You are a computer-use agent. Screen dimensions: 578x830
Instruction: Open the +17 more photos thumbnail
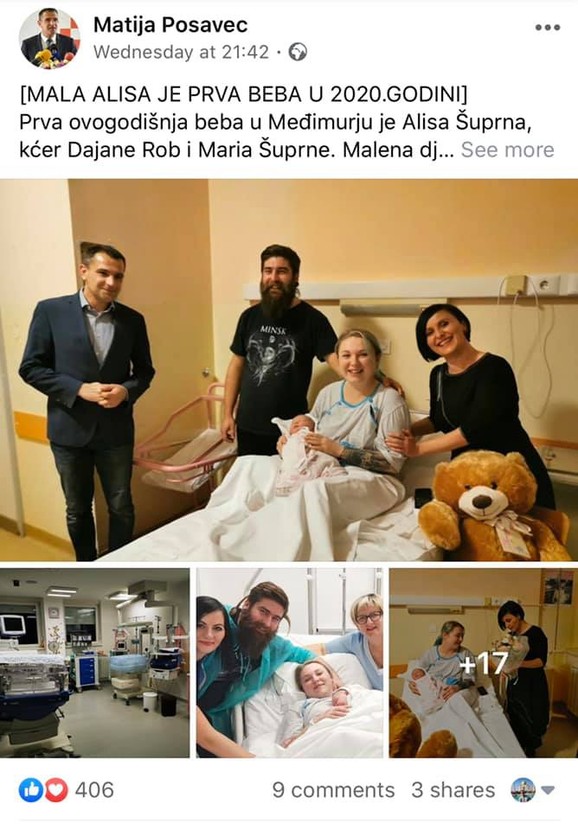484,663
